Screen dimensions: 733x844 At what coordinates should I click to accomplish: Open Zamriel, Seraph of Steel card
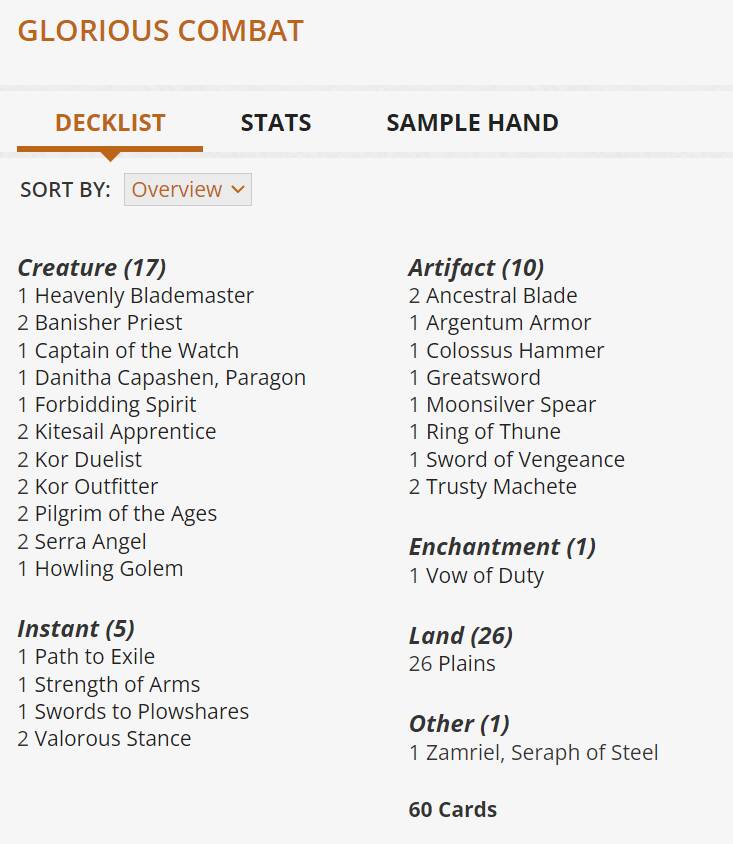542,753
